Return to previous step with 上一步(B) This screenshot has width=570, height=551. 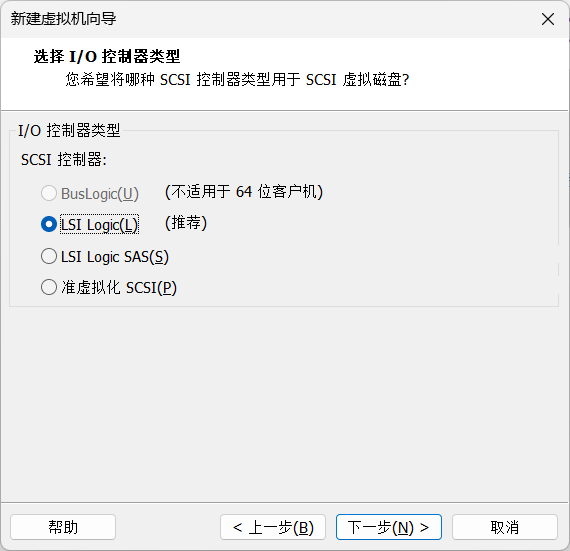click(x=273, y=527)
